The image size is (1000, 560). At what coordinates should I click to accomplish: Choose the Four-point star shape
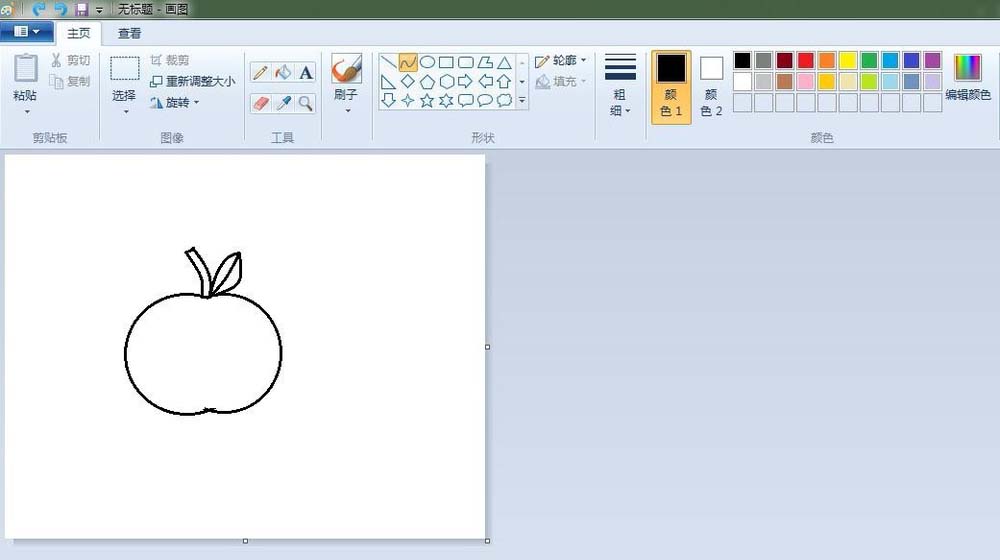coord(408,100)
